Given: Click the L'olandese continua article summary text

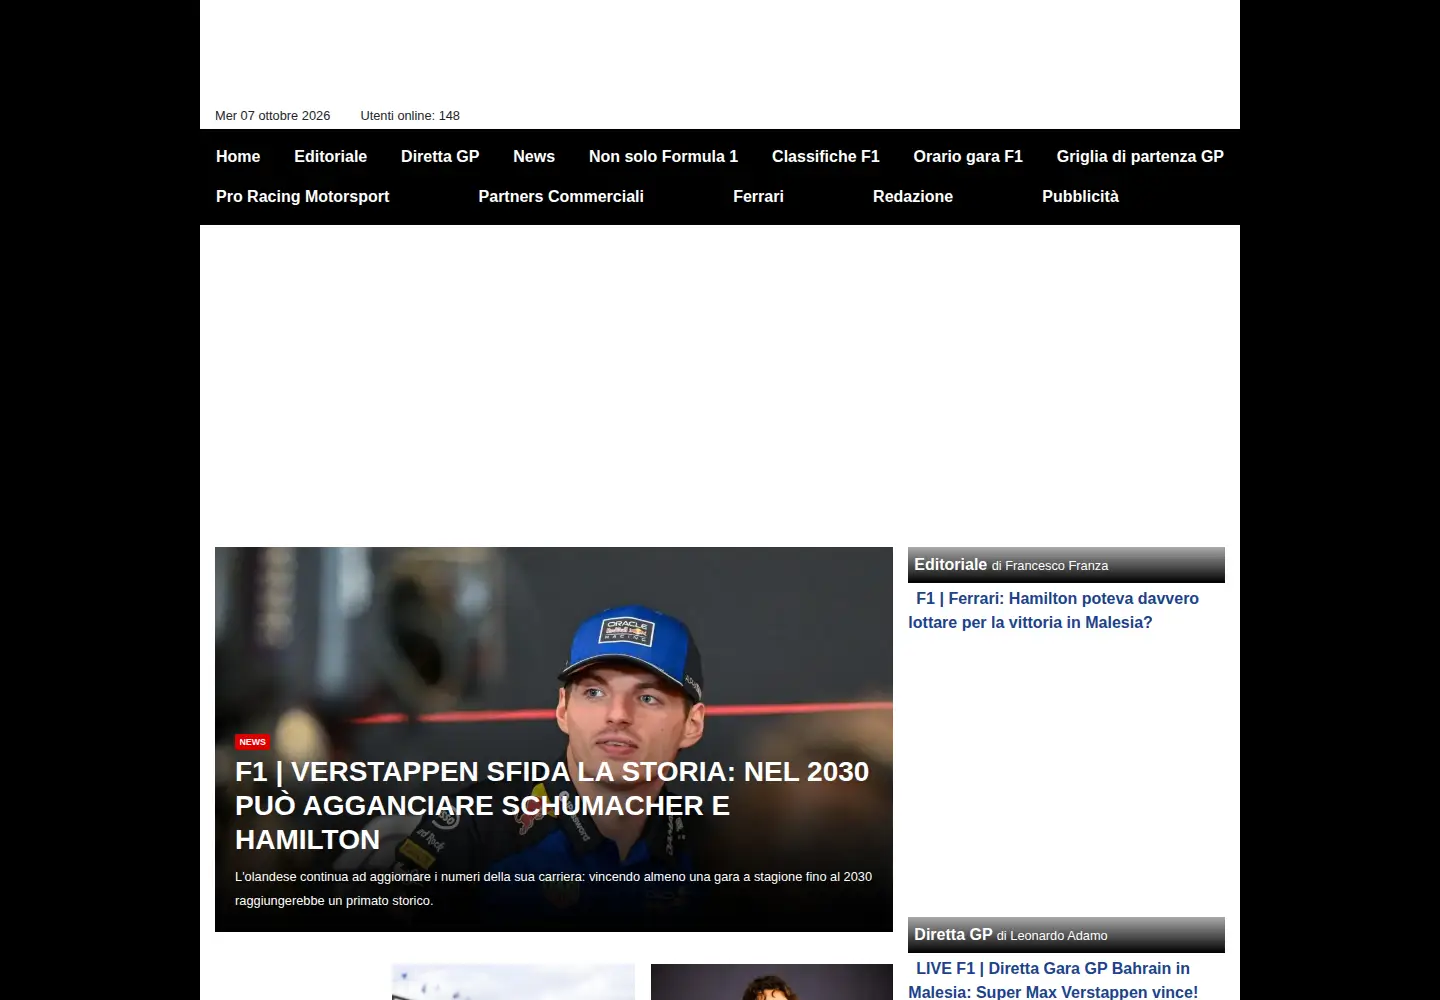Looking at the screenshot, I should click(553, 889).
